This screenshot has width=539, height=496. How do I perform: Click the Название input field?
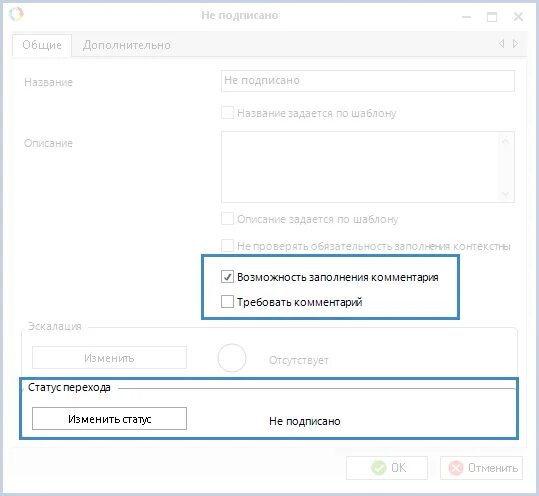(368, 81)
